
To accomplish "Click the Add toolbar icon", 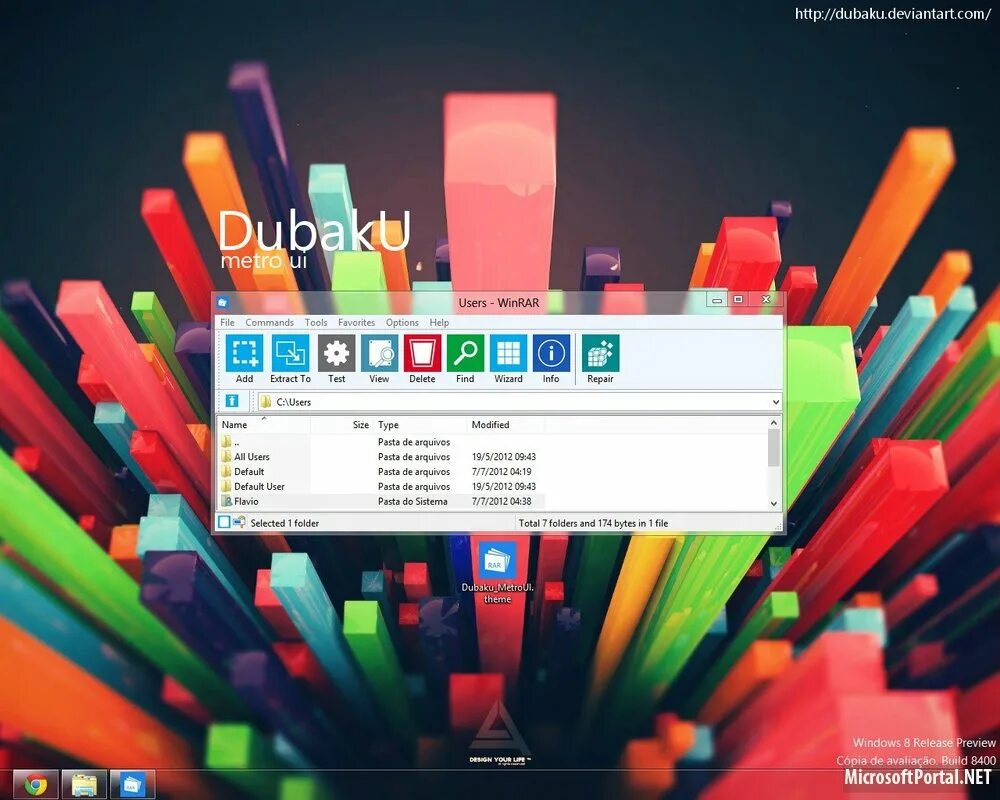I will [x=245, y=352].
